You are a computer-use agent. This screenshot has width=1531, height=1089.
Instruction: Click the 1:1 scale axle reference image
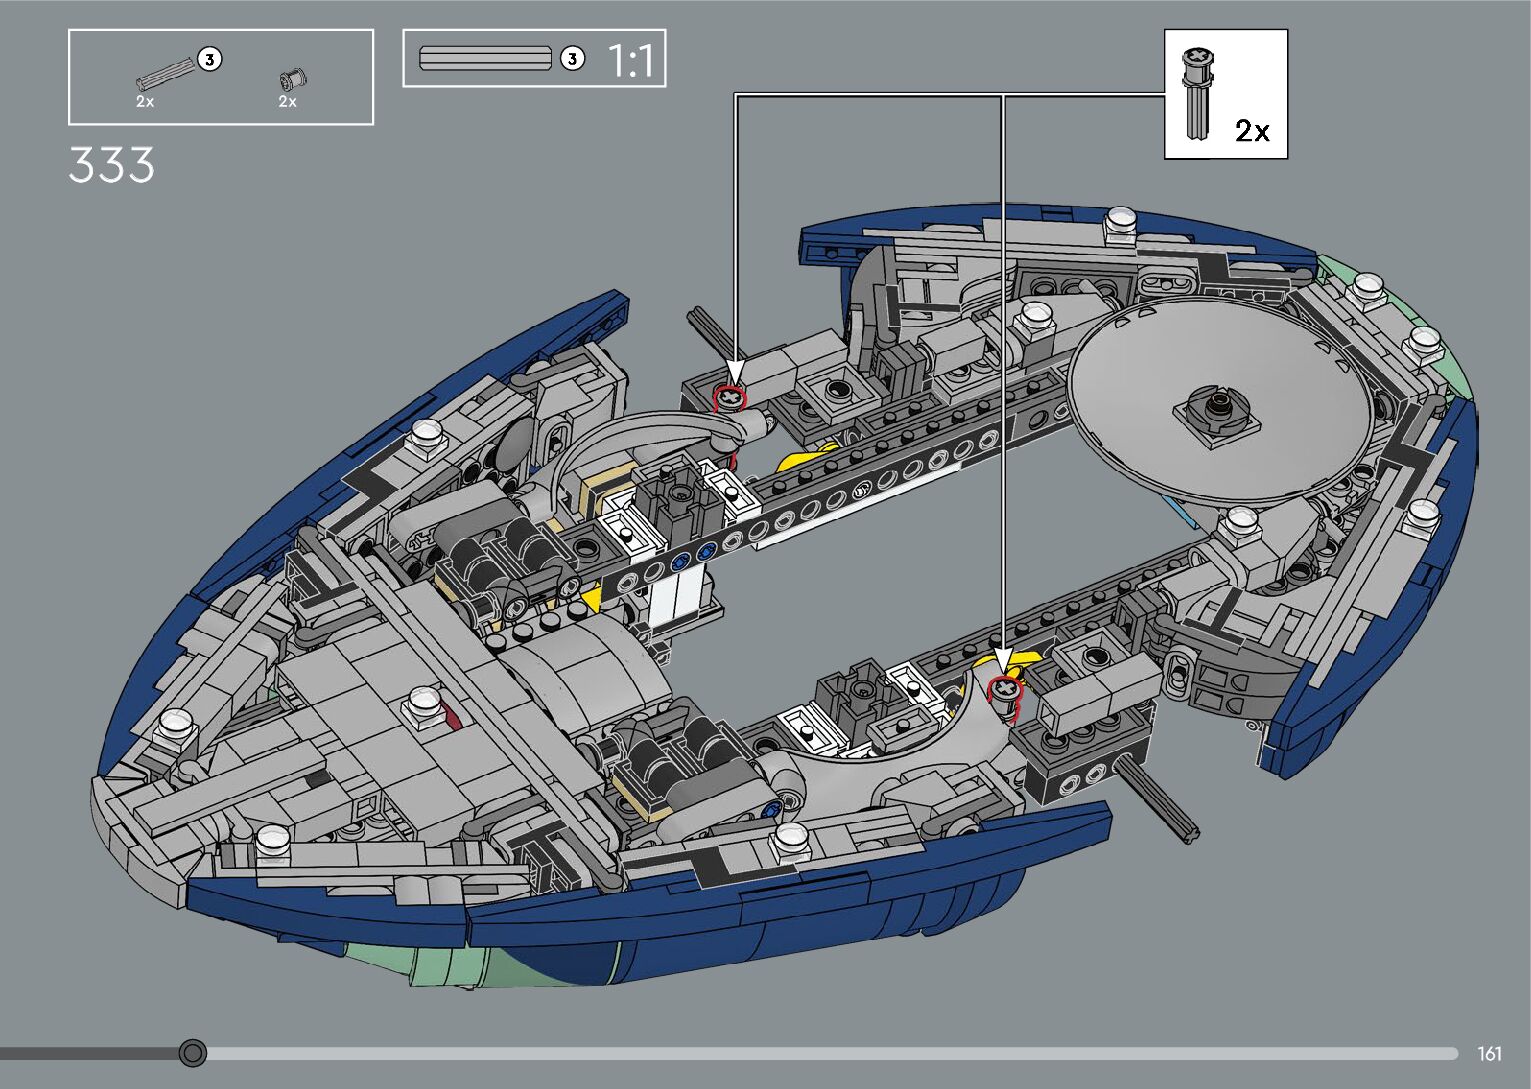(485, 59)
